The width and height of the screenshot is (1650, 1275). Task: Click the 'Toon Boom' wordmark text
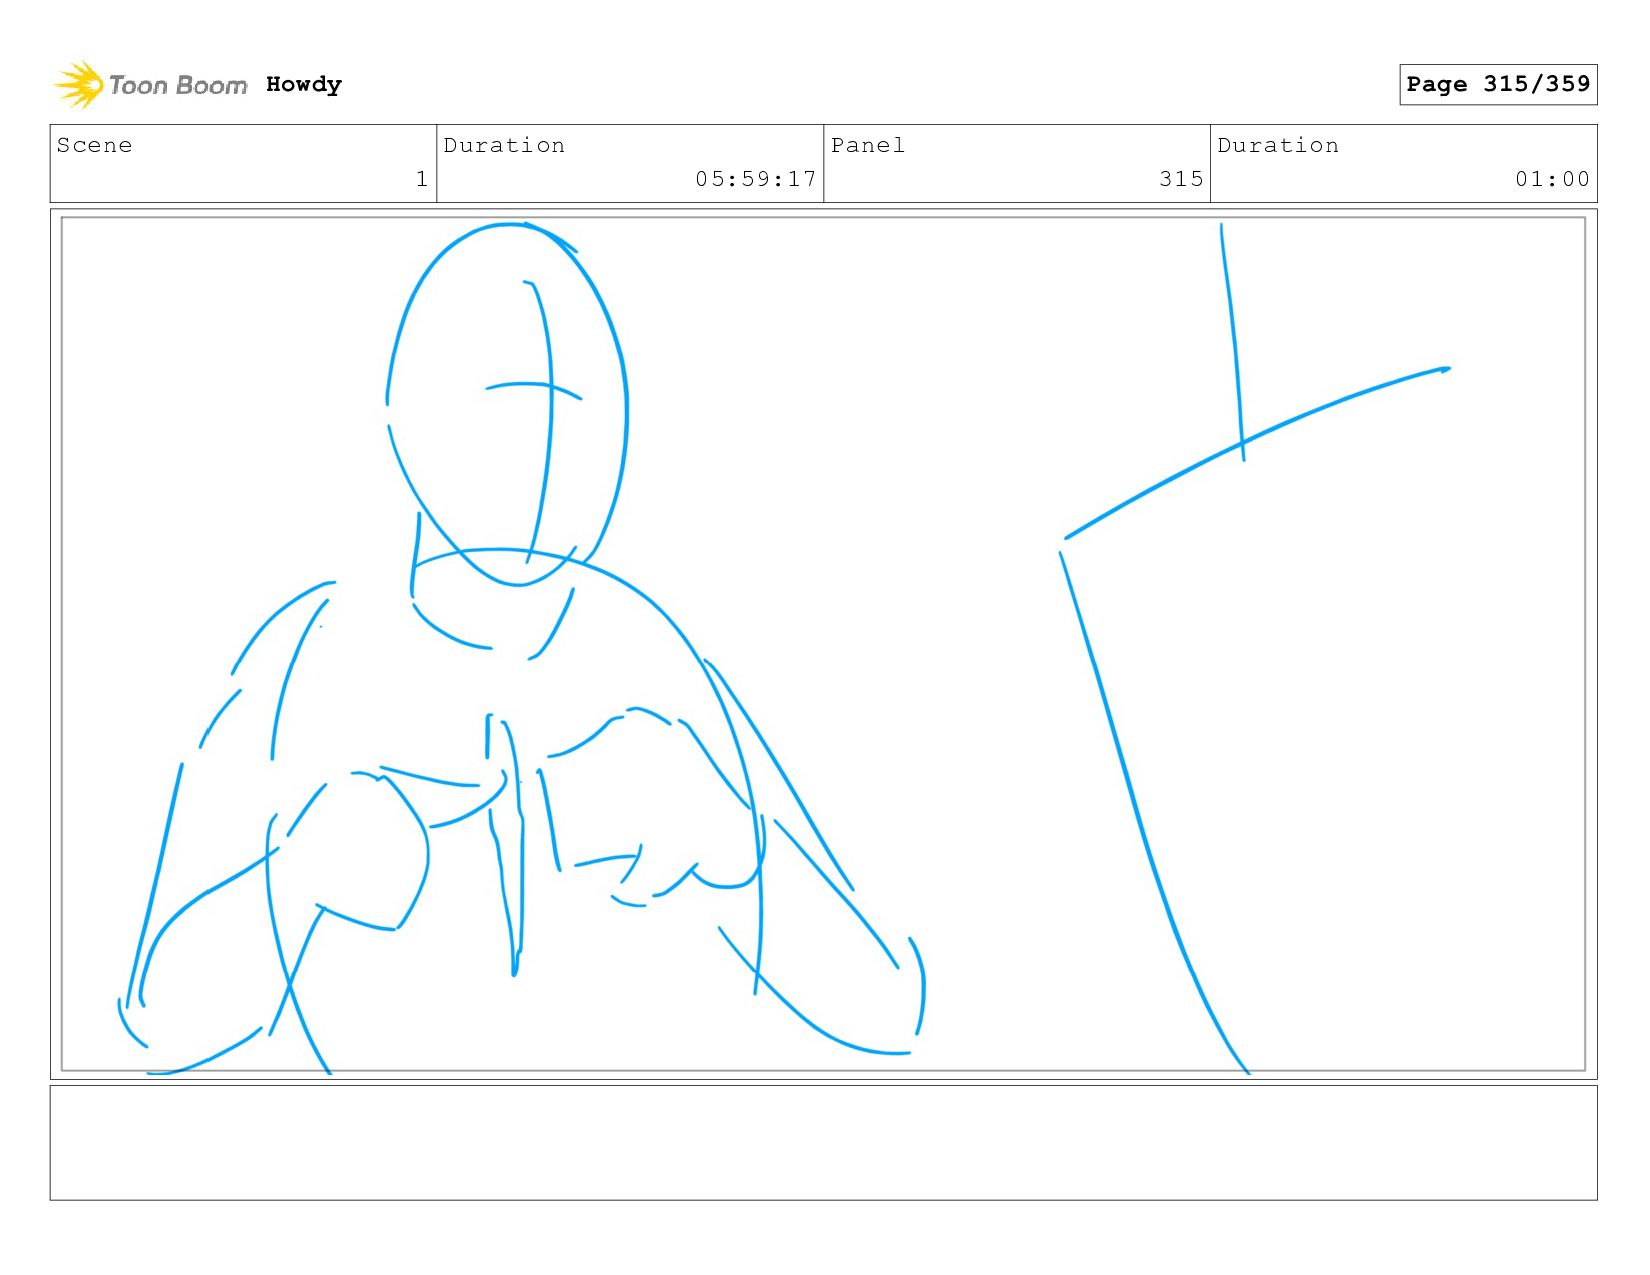(178, 85)
